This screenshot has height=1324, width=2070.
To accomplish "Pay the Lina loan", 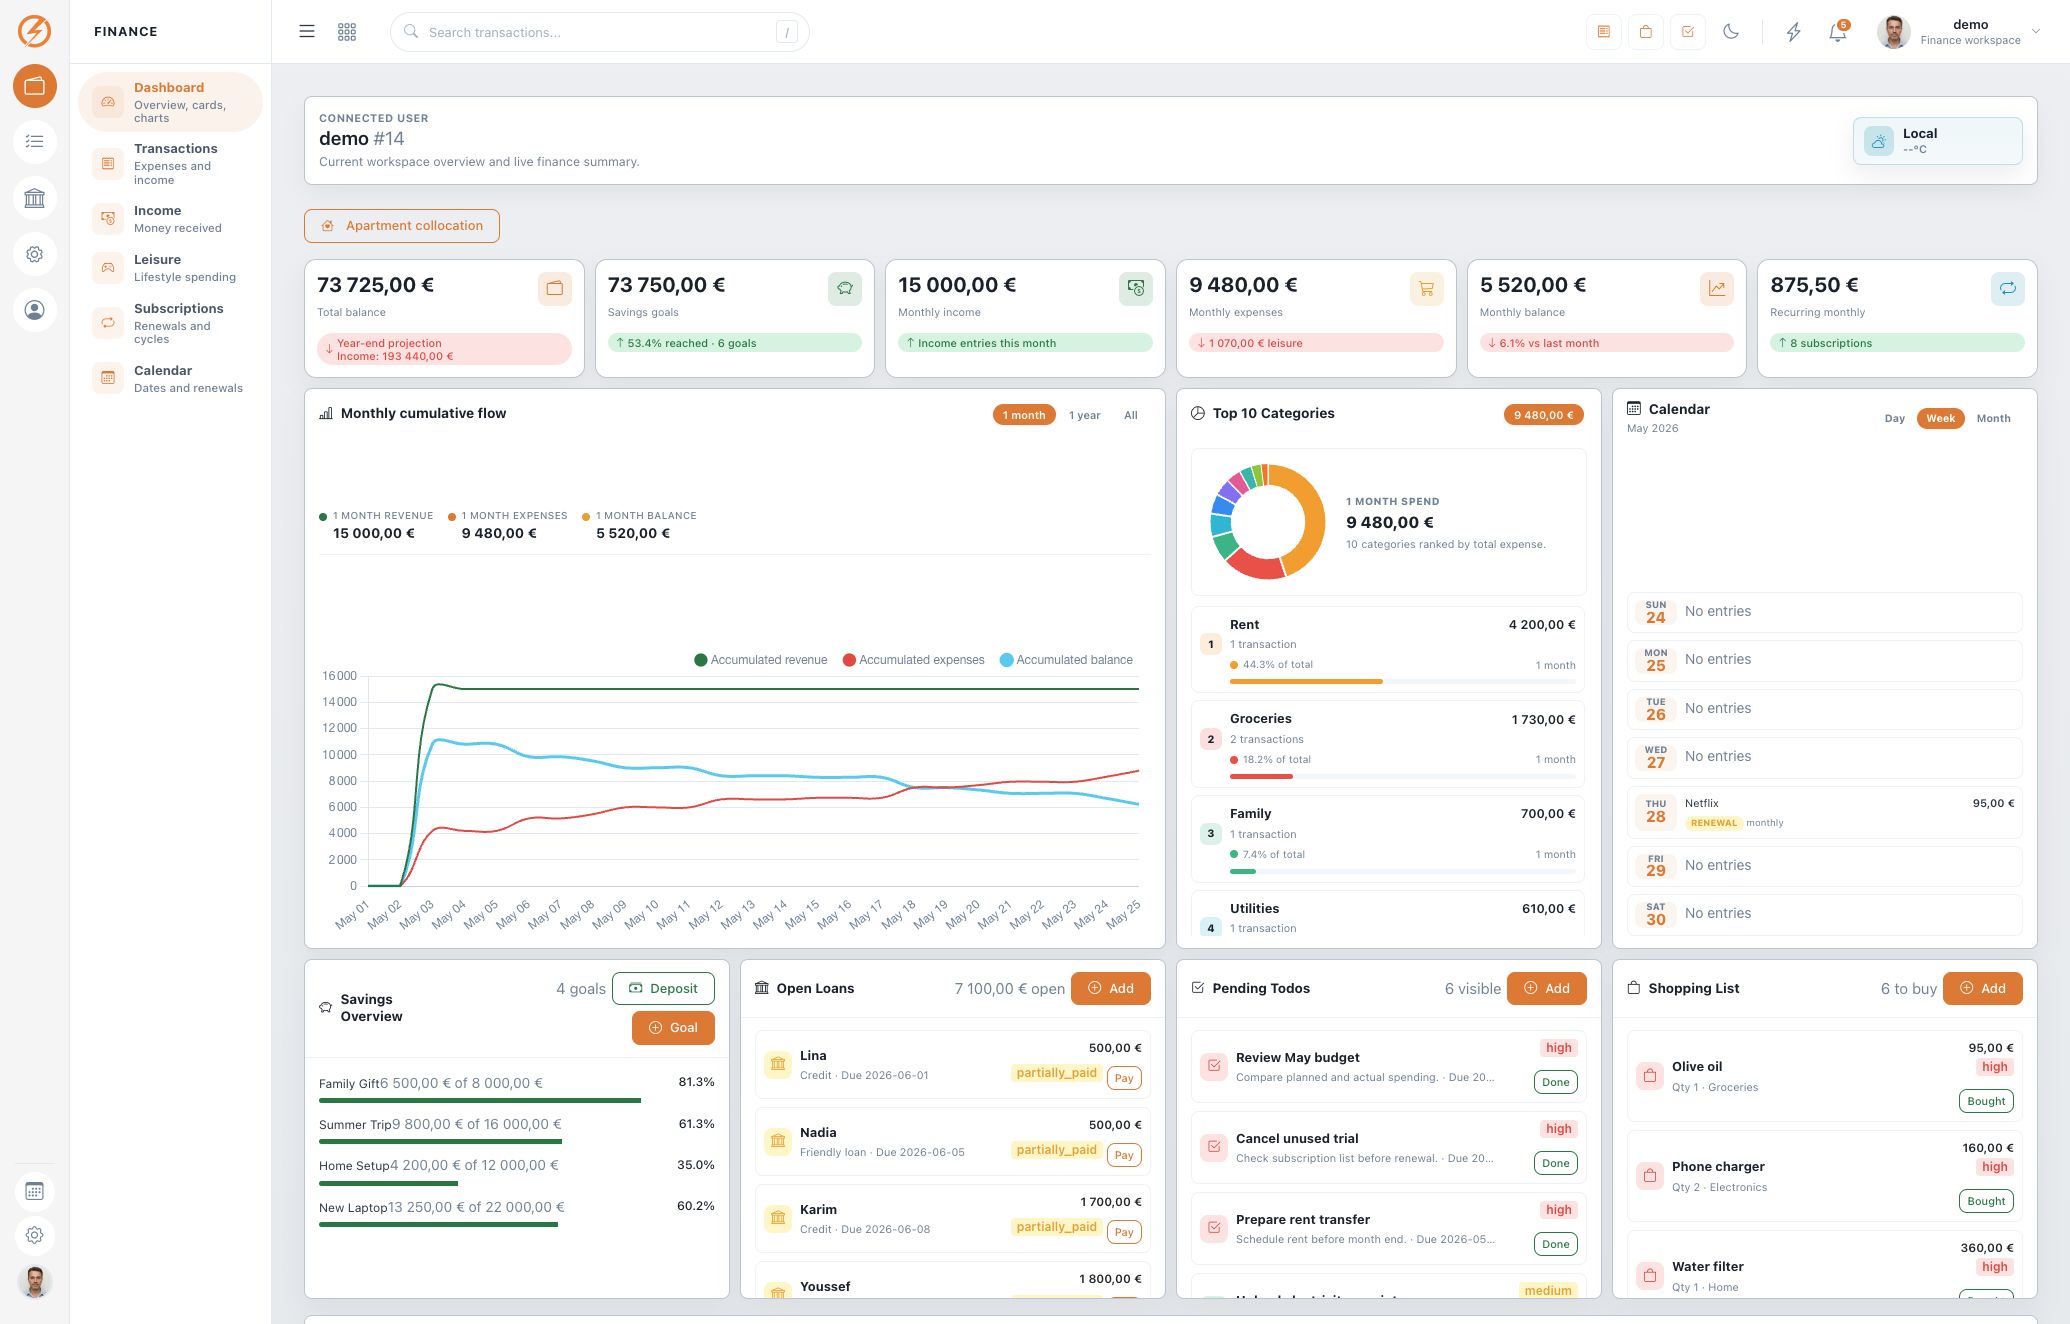I will coord(1124,1079).
